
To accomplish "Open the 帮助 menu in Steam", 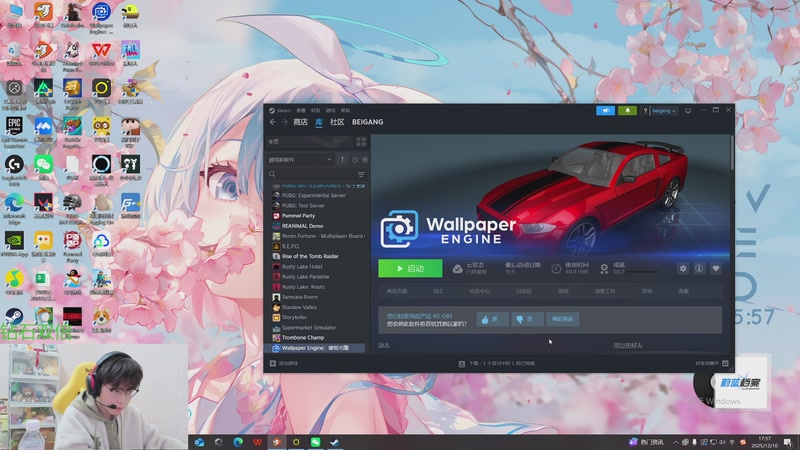I will pyautogui.click(x=345, y=111).
